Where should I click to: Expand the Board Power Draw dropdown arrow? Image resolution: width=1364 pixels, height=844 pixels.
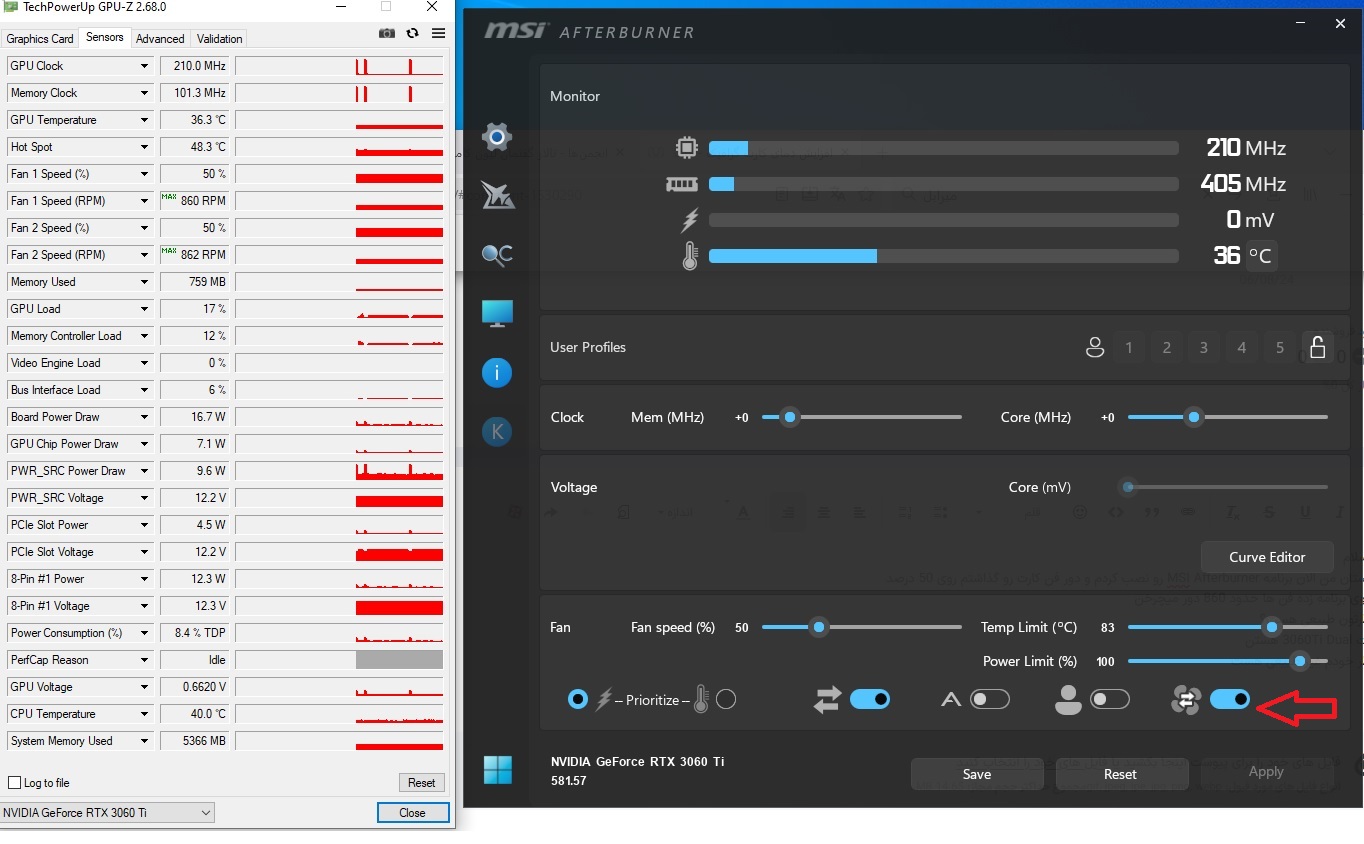[144, 417]
